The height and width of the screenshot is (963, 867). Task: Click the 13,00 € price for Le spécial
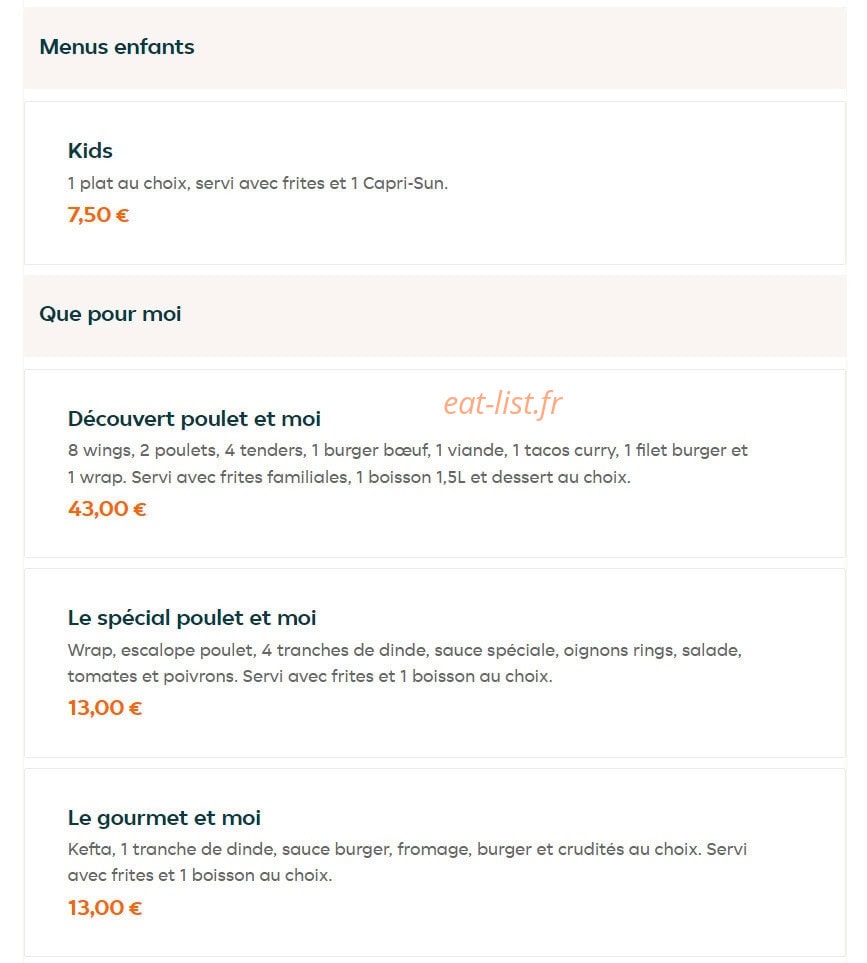[105, 708]
